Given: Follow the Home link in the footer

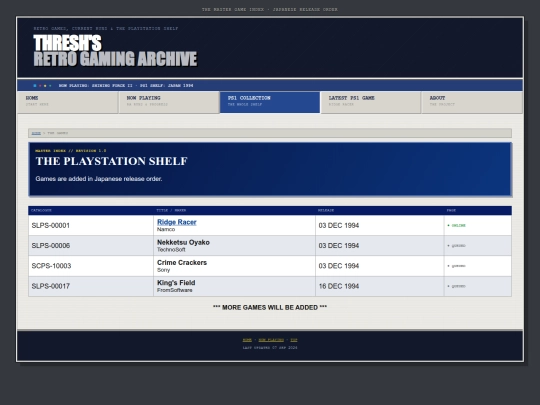Looking at the screenshot, I should [x=247, y=340].
